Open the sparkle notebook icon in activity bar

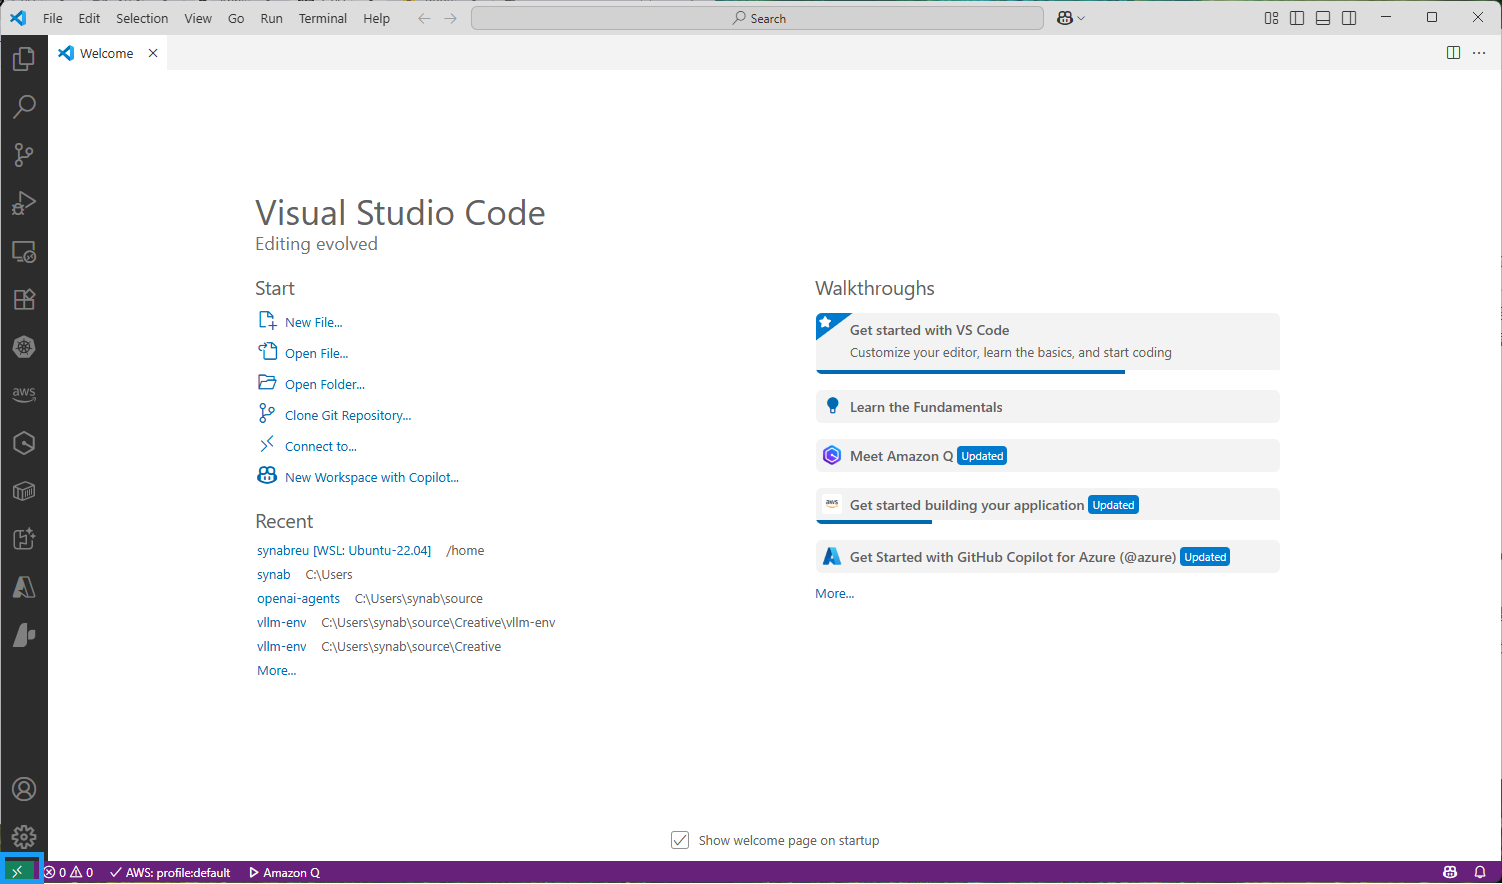24,539
